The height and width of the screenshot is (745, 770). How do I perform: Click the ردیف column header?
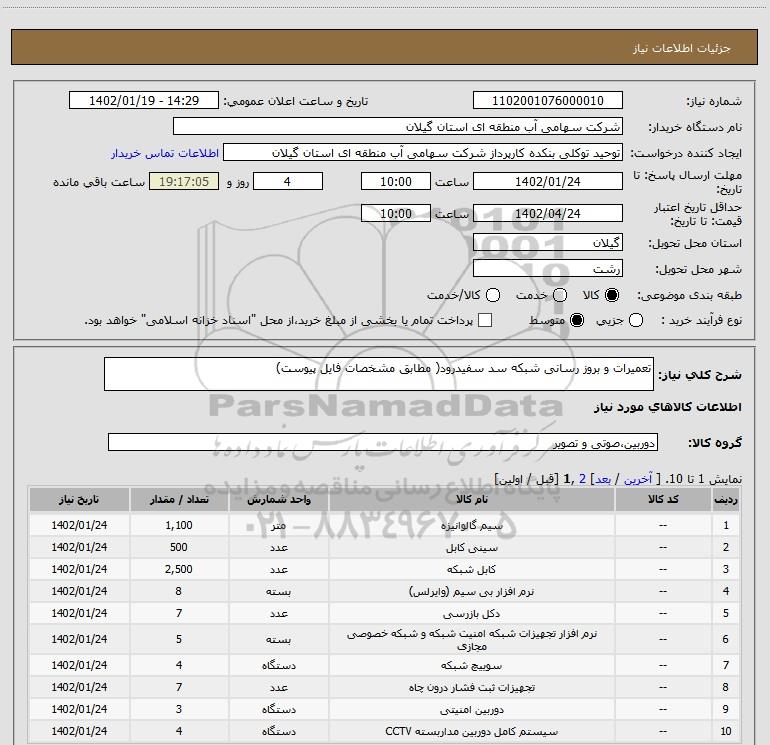(x=725, y=500)
